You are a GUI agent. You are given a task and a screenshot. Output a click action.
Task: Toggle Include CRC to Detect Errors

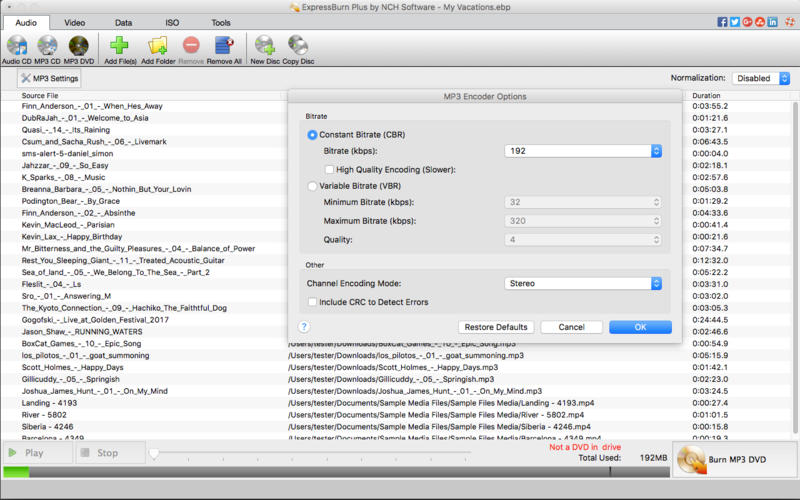[x=312, y=302]
